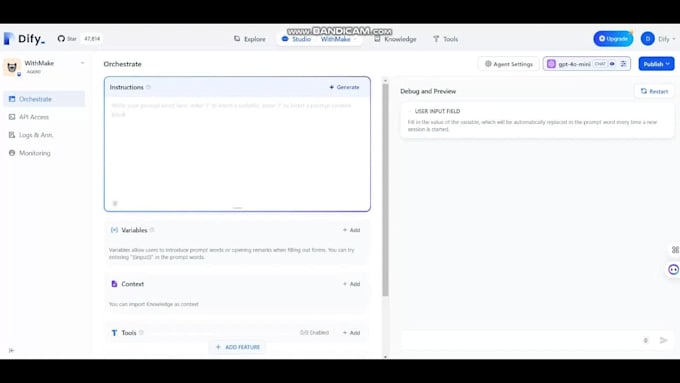680x383 pixels.
Task: Click the 0/0 Enabled tools count
Action: pos(314,333)
